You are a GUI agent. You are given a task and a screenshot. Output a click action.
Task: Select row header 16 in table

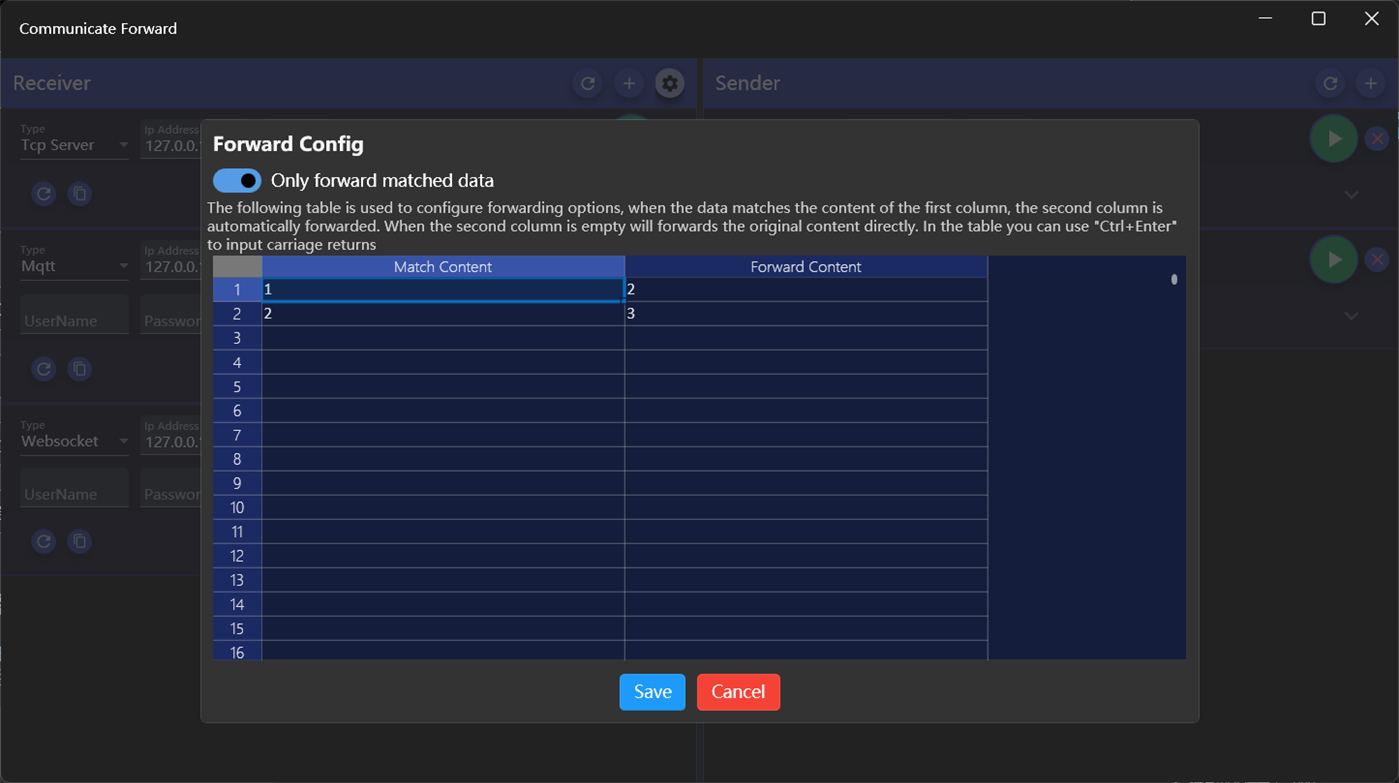tap(237, 652)
